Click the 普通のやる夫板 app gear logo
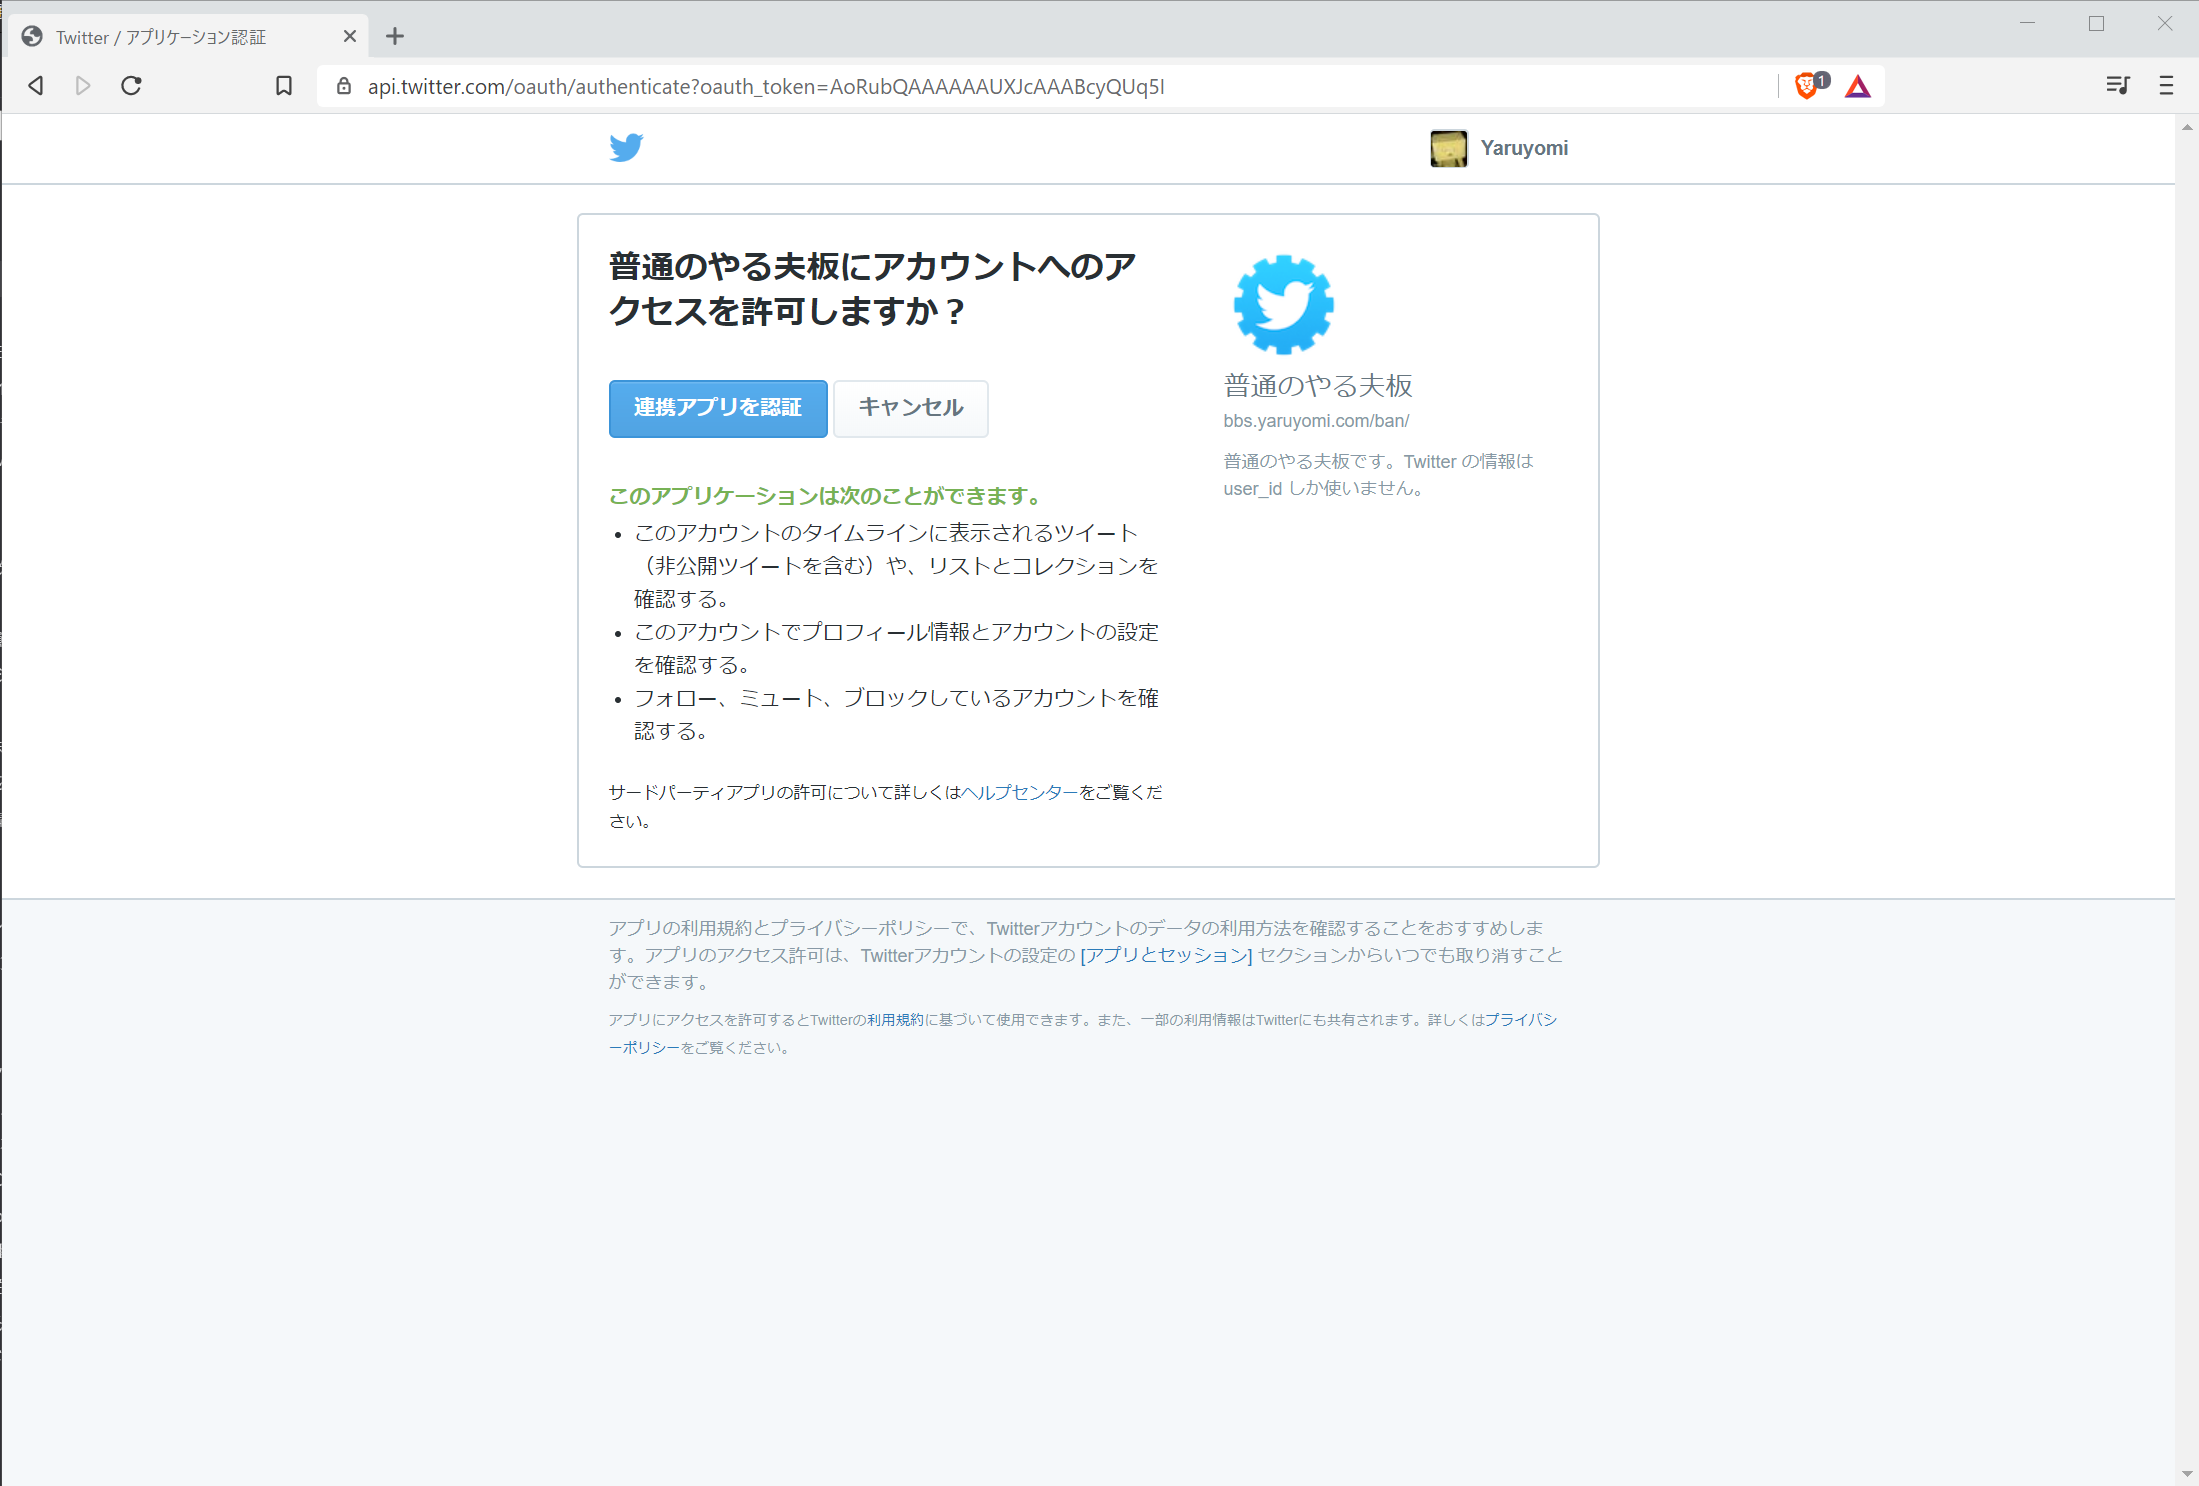 click(x=1283, y=304)
